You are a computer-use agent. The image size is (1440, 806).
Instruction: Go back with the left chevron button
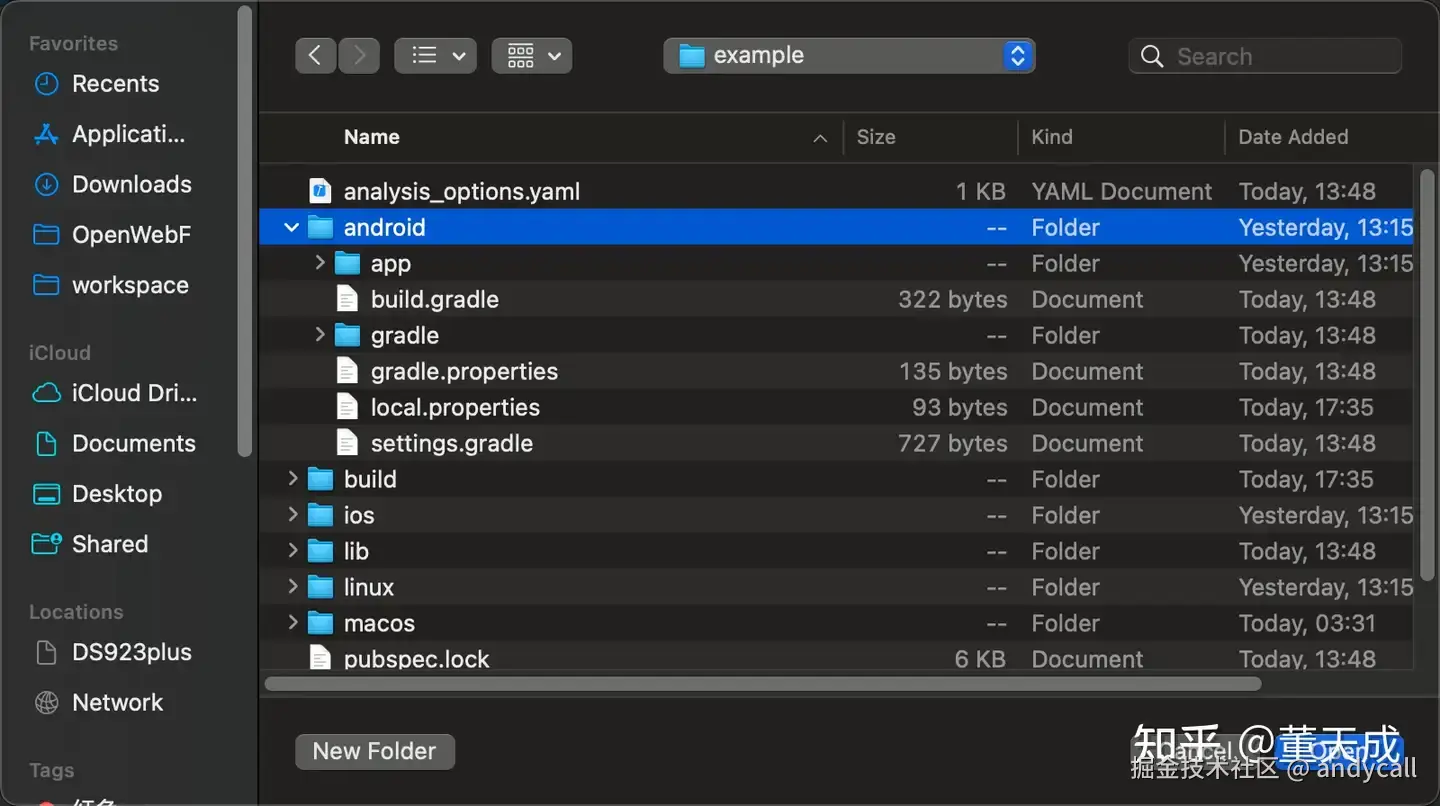click(x=315, y=56)
